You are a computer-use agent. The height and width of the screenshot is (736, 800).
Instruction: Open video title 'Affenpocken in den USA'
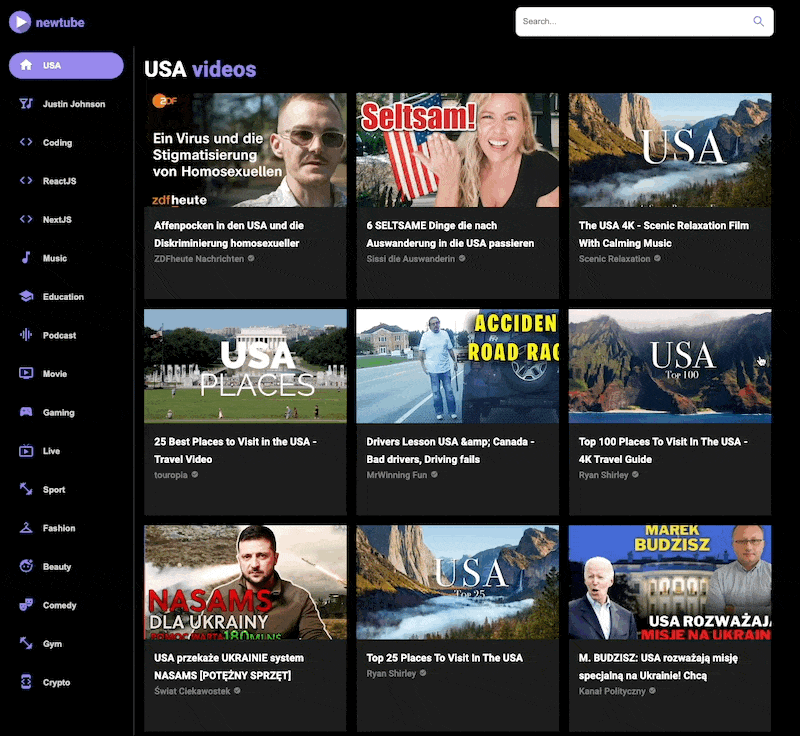coord(229,234)
